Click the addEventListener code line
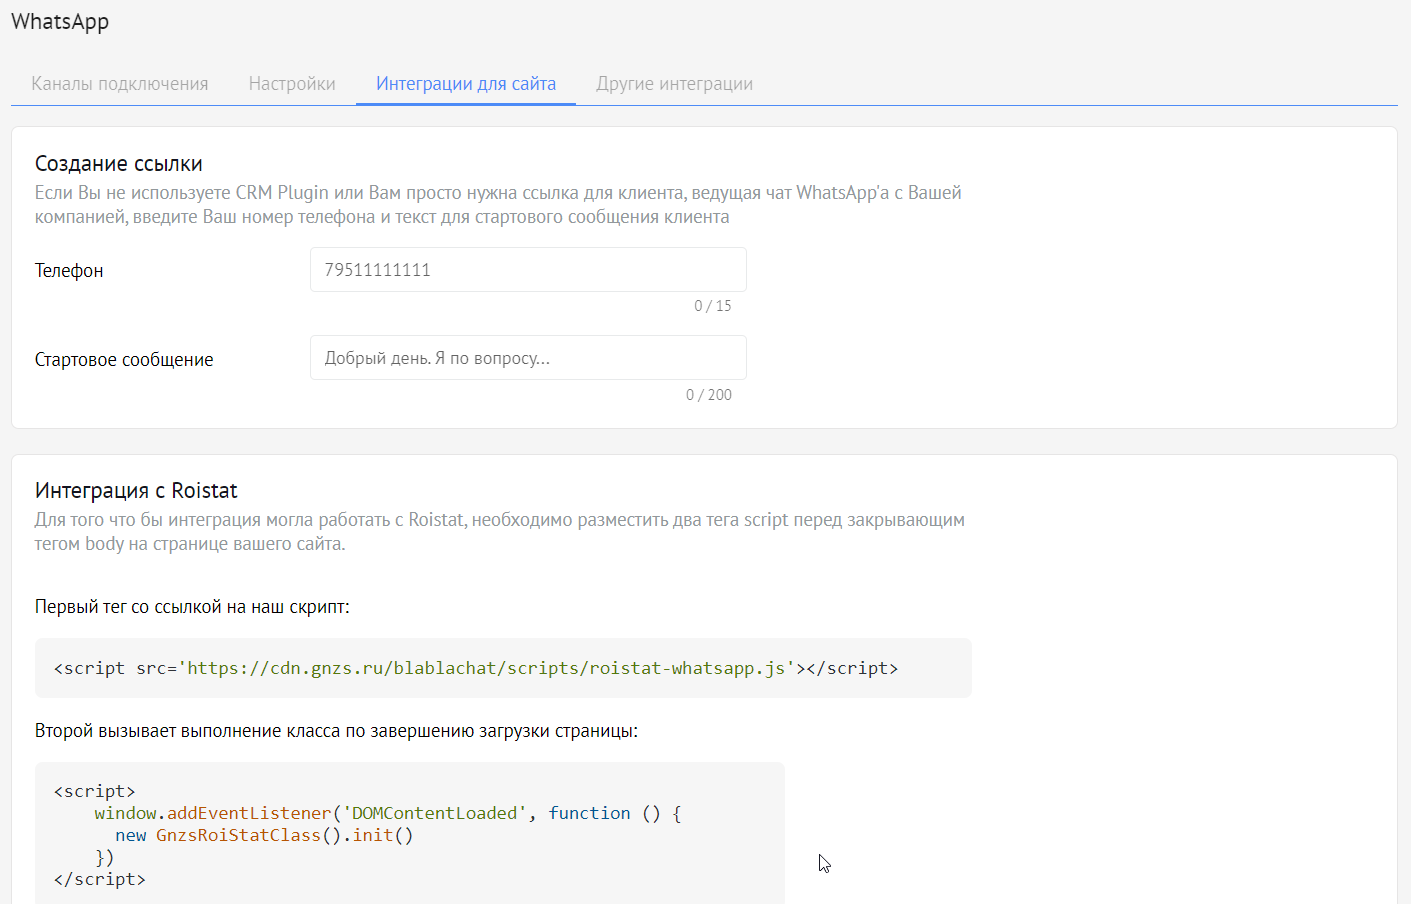 point(388,813)
